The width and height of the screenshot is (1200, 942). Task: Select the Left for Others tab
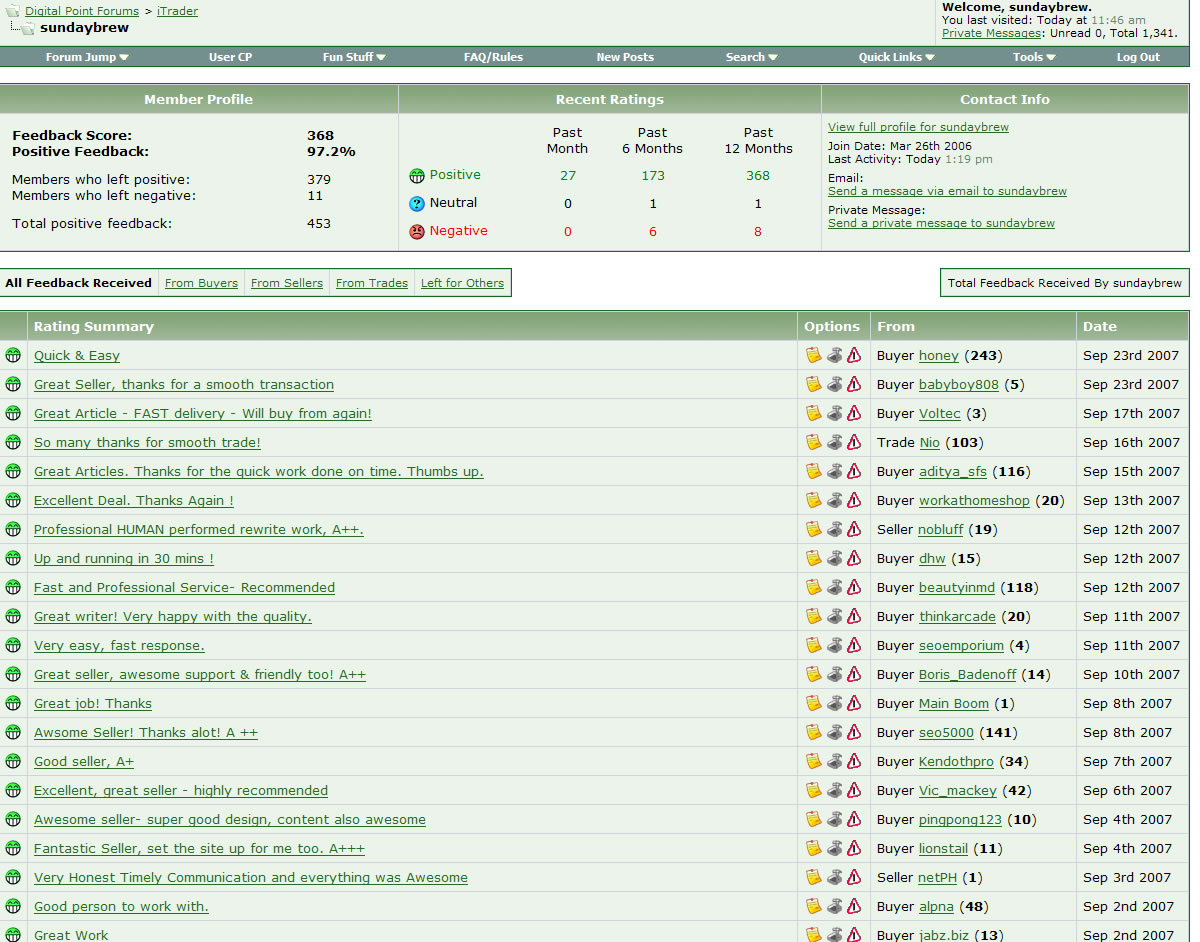(x=462, y=283)
